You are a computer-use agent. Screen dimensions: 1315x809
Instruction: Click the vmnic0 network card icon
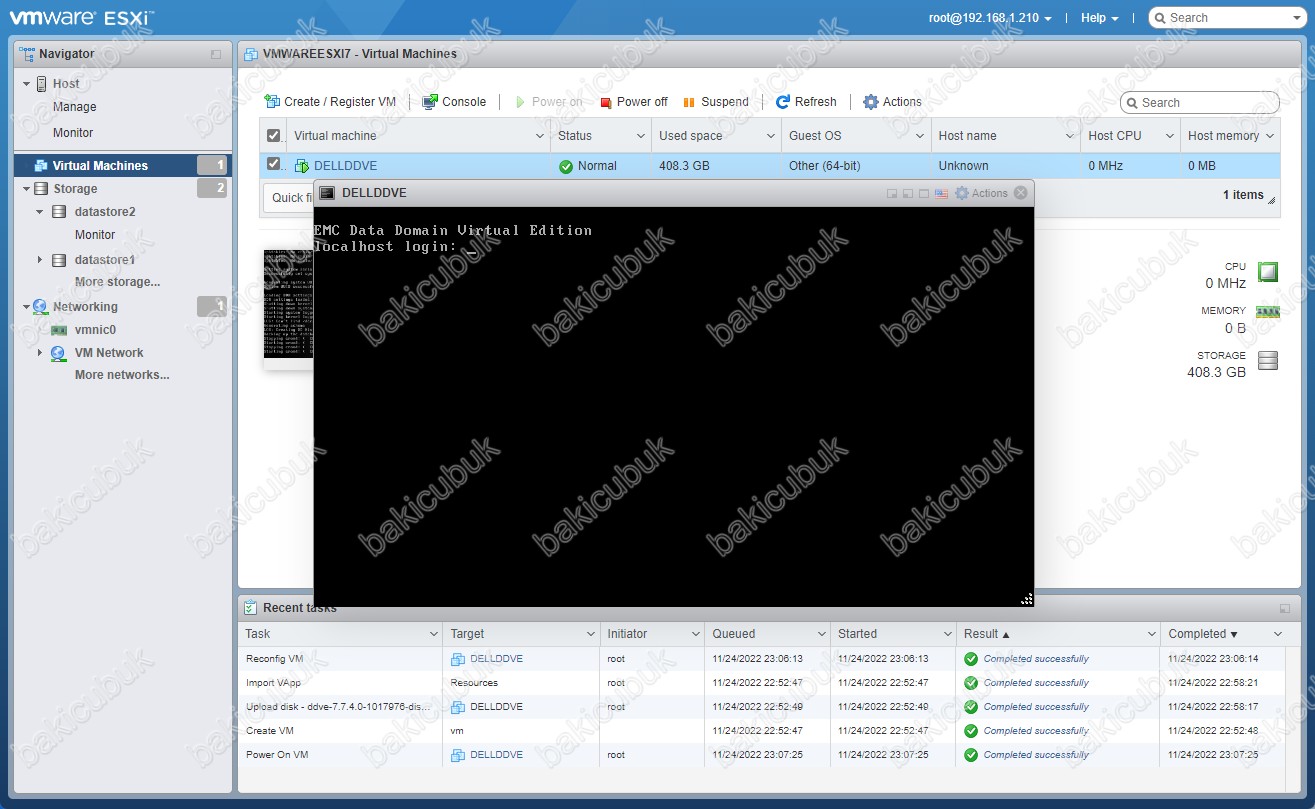(59, 330)
